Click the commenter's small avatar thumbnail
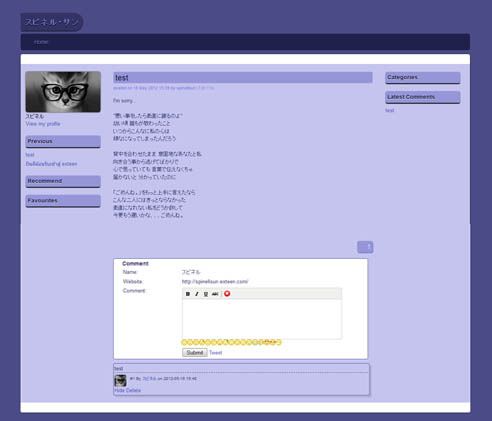This screenshot has width=492, height=421. click(x=120, y=380)
